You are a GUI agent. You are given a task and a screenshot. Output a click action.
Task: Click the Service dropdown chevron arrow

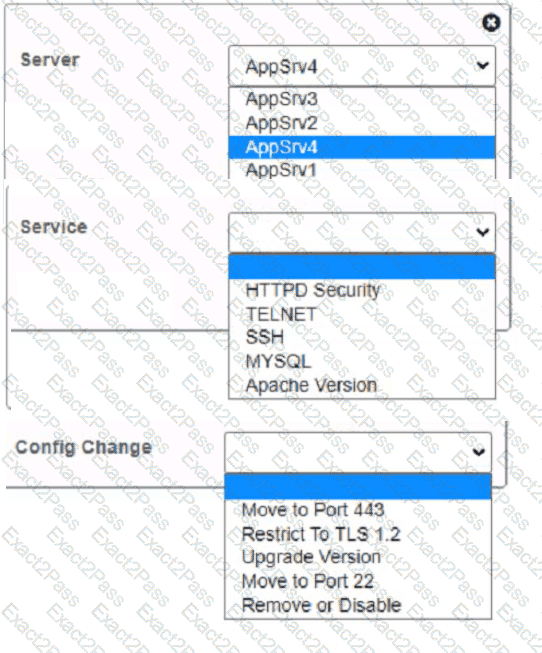(482, 232)
